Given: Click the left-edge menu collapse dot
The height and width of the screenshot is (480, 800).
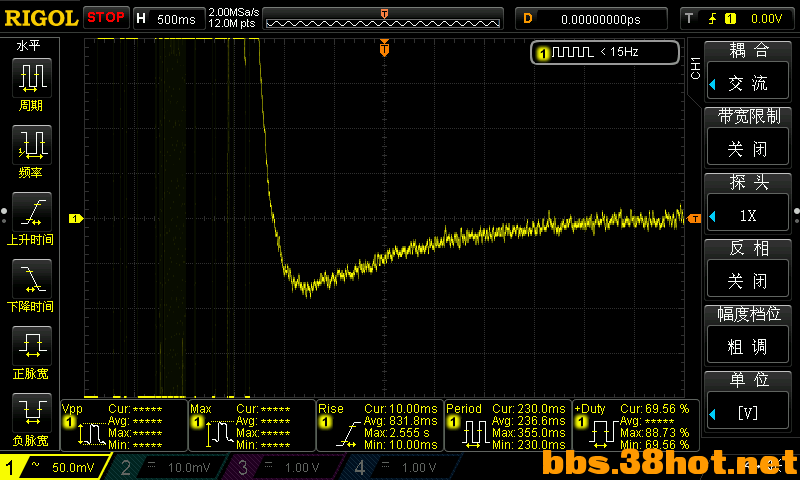Looking at the screenshot, I should click(4, 211).
